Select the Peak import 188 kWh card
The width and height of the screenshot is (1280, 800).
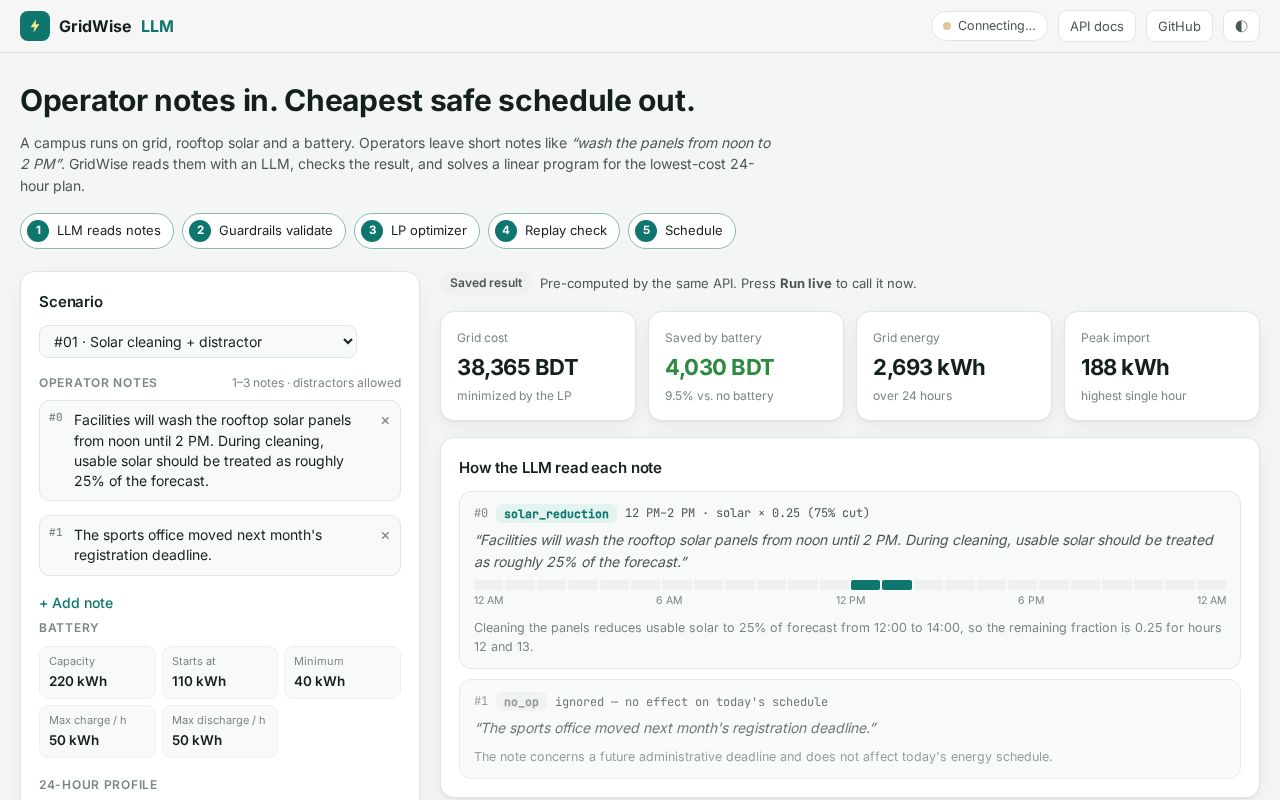[x=1162, y=366]
